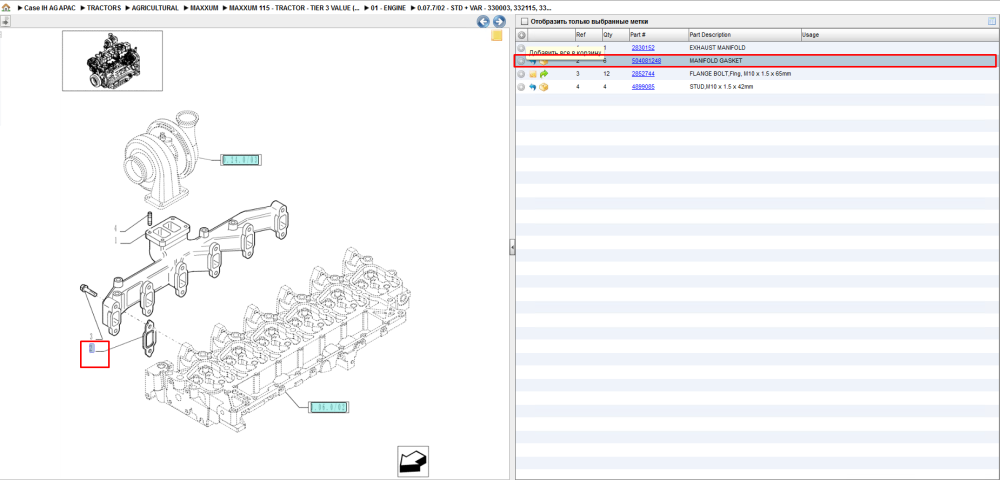
Task: Click quantity 12 in FLANGE BOLT row
Action: [x=607, y=74]
